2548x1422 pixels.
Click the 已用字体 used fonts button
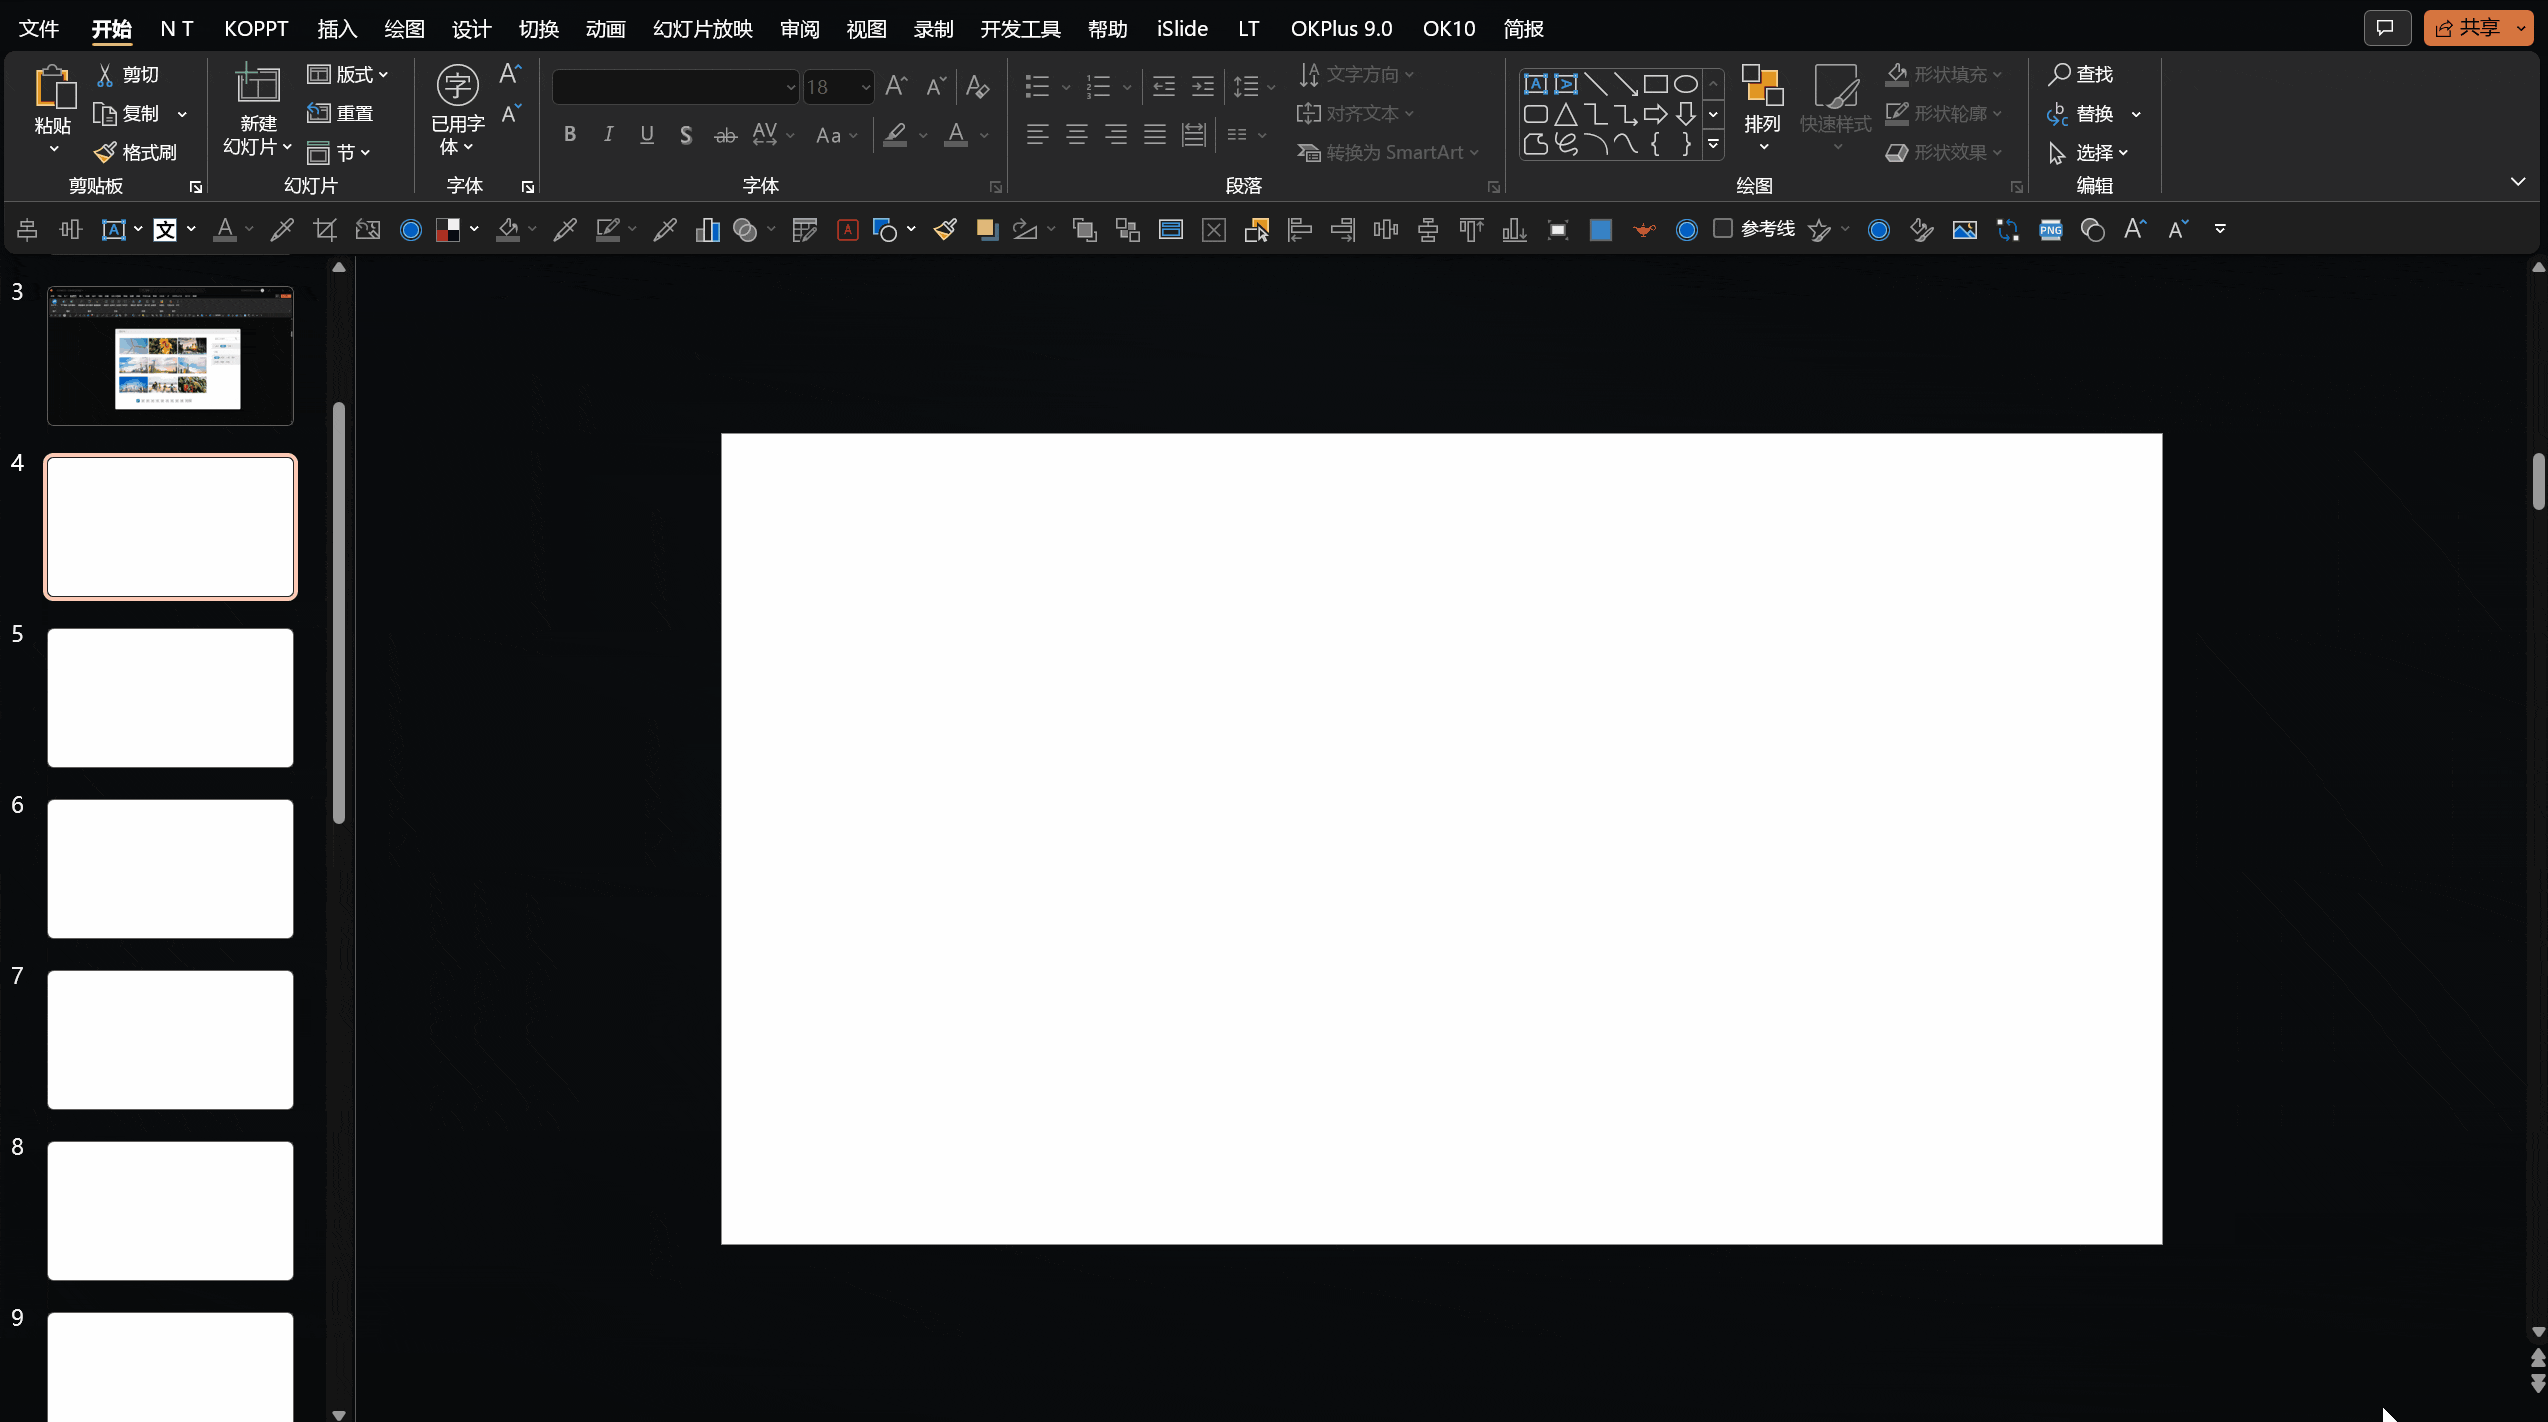coord(457,110)
